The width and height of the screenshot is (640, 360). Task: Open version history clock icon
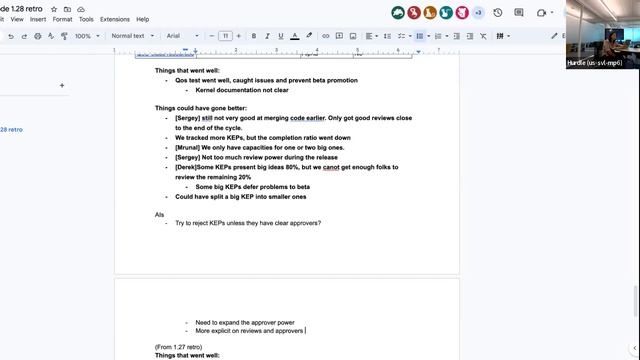[x=498, y=13]
